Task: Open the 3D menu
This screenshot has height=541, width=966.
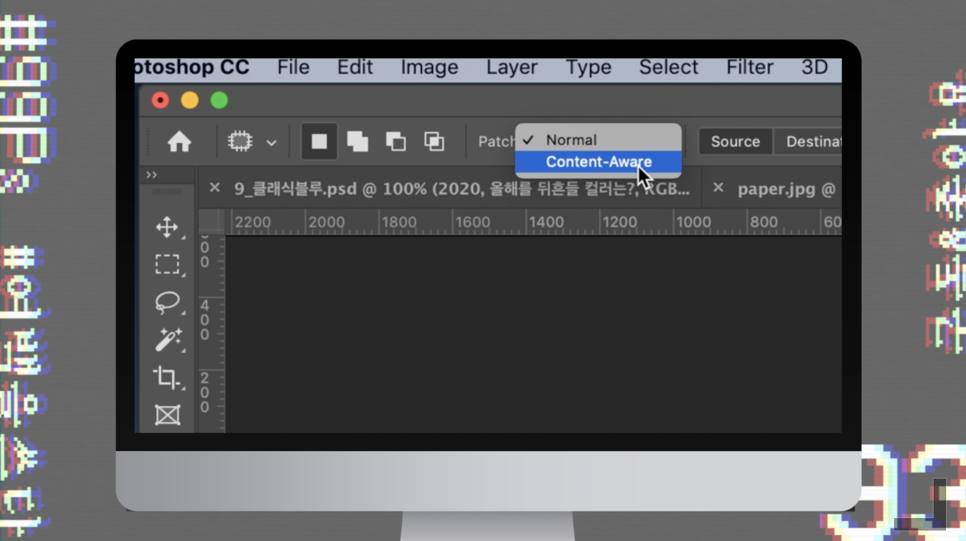Action: coord(814,67)
